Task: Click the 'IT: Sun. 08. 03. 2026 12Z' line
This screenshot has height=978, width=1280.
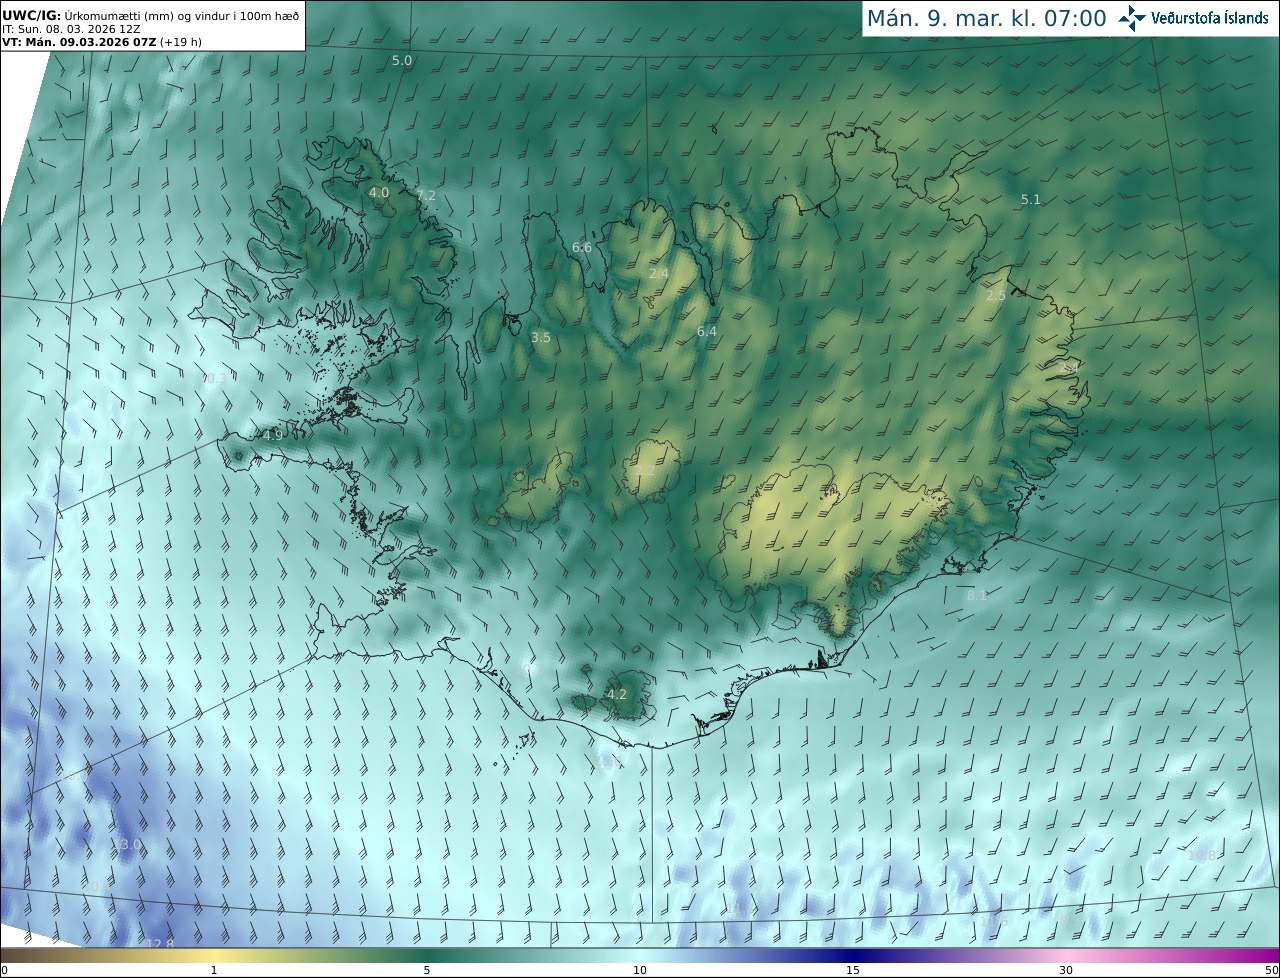Action: click(x=71, y=29)
